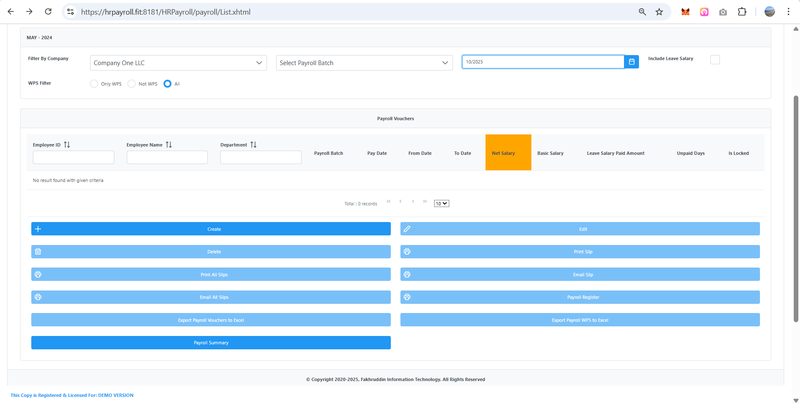
Task: Click the browser address bar URL
Action: [x=166, y=12]
